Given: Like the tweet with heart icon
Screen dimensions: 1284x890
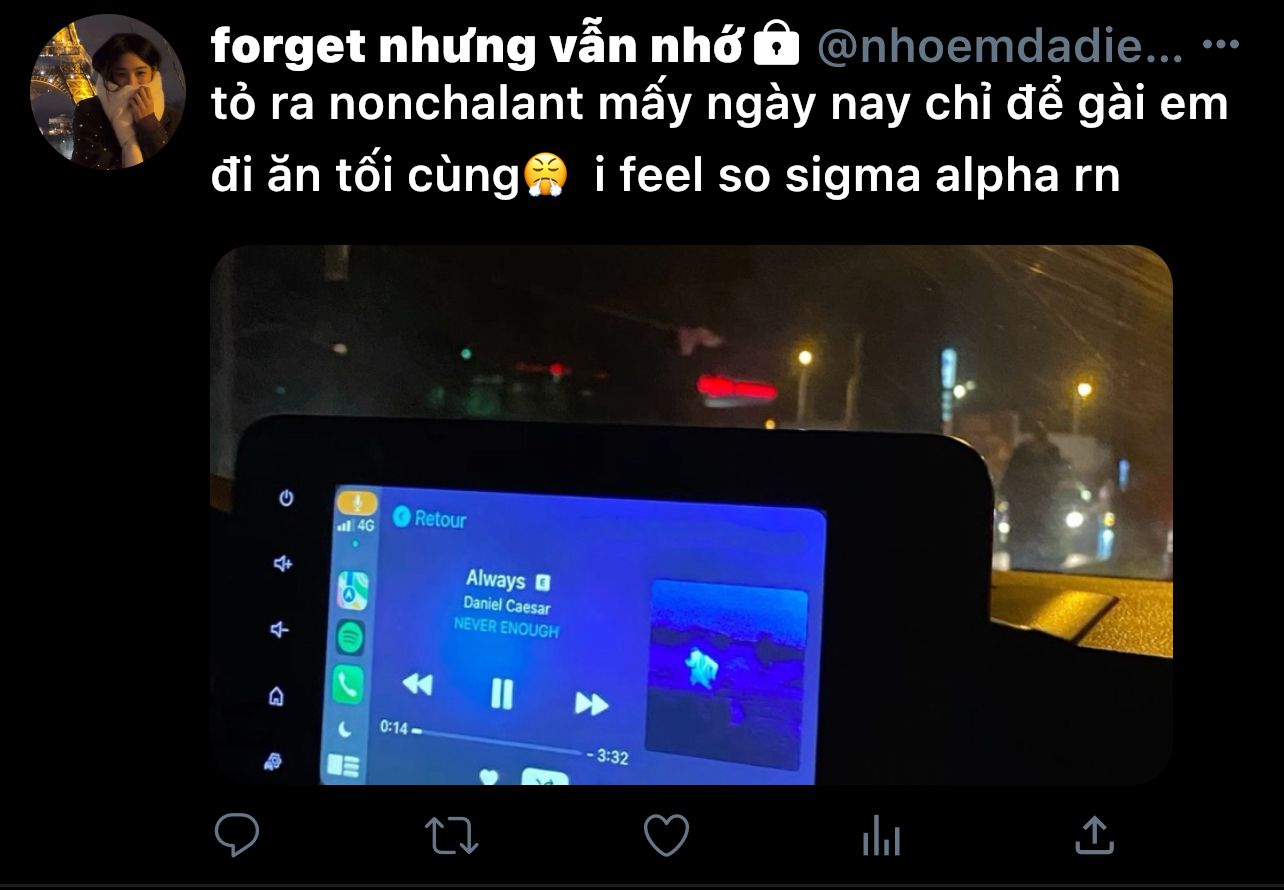Looking at the screenshot, I should [x=666, y=834].
